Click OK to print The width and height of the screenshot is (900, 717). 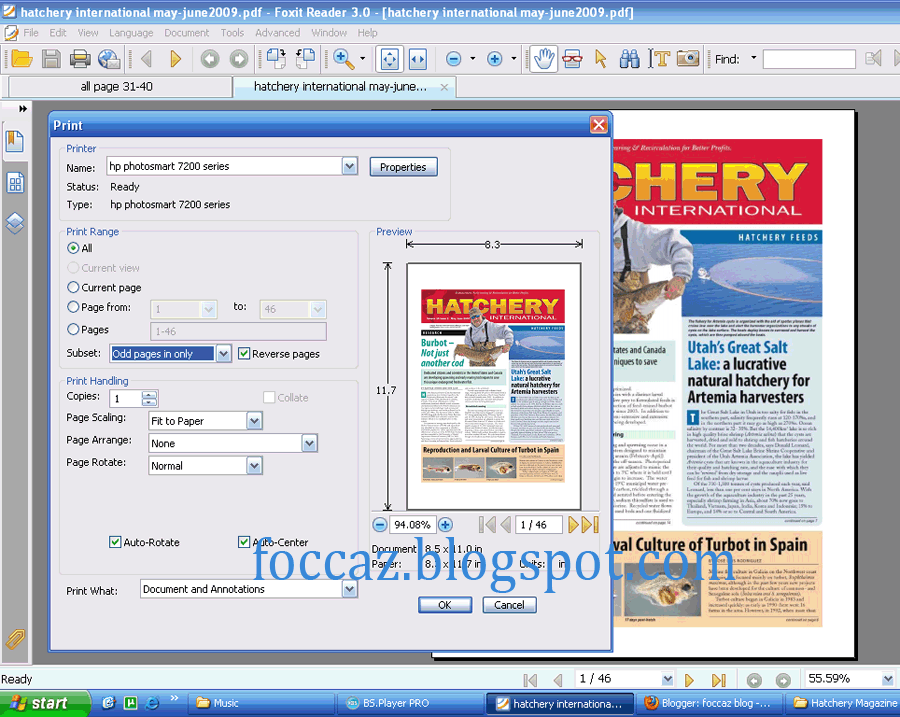point(445,605)
